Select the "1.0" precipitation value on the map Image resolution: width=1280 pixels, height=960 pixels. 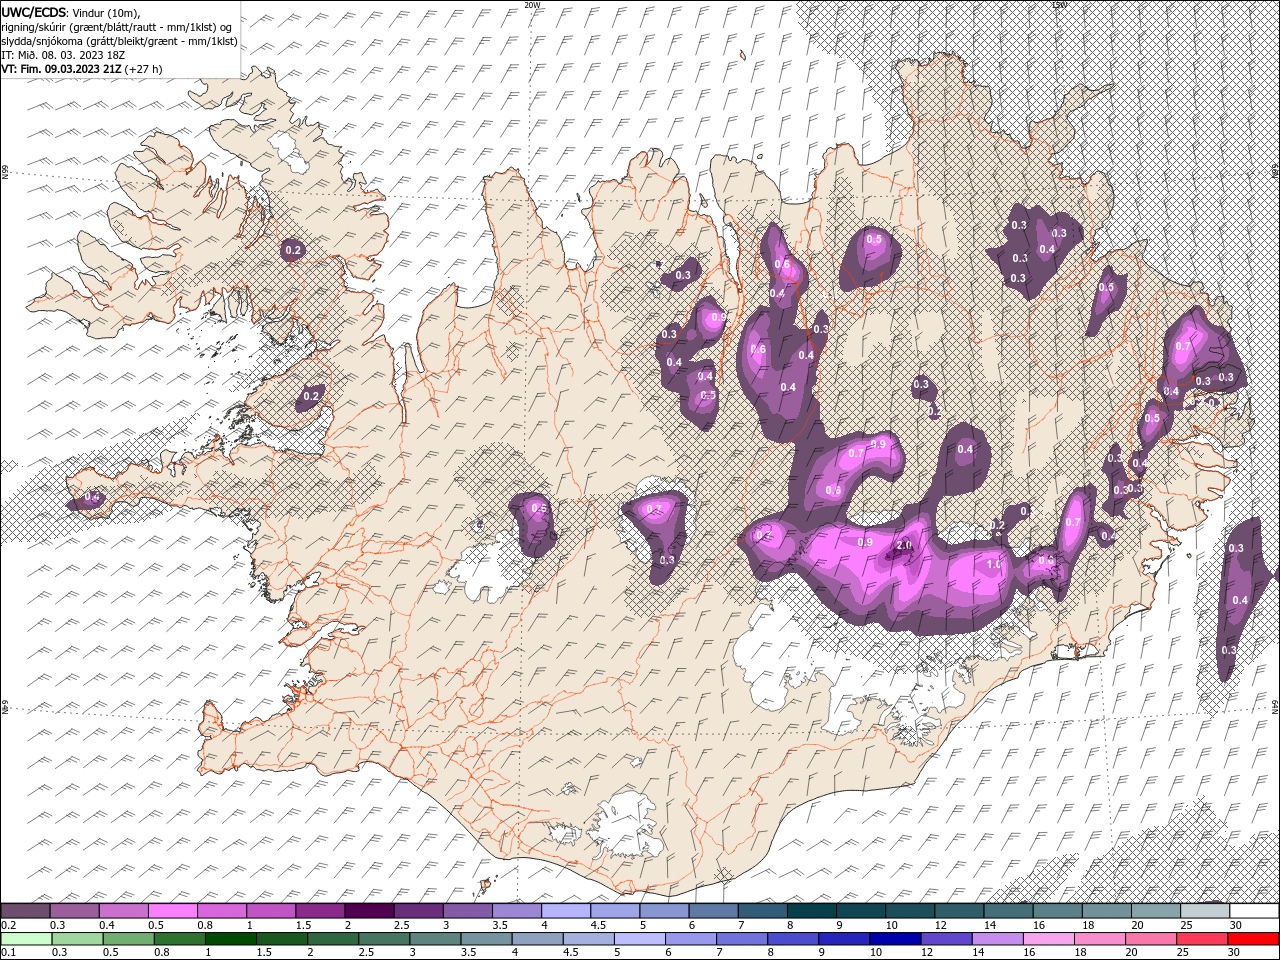tap(994, 564)
